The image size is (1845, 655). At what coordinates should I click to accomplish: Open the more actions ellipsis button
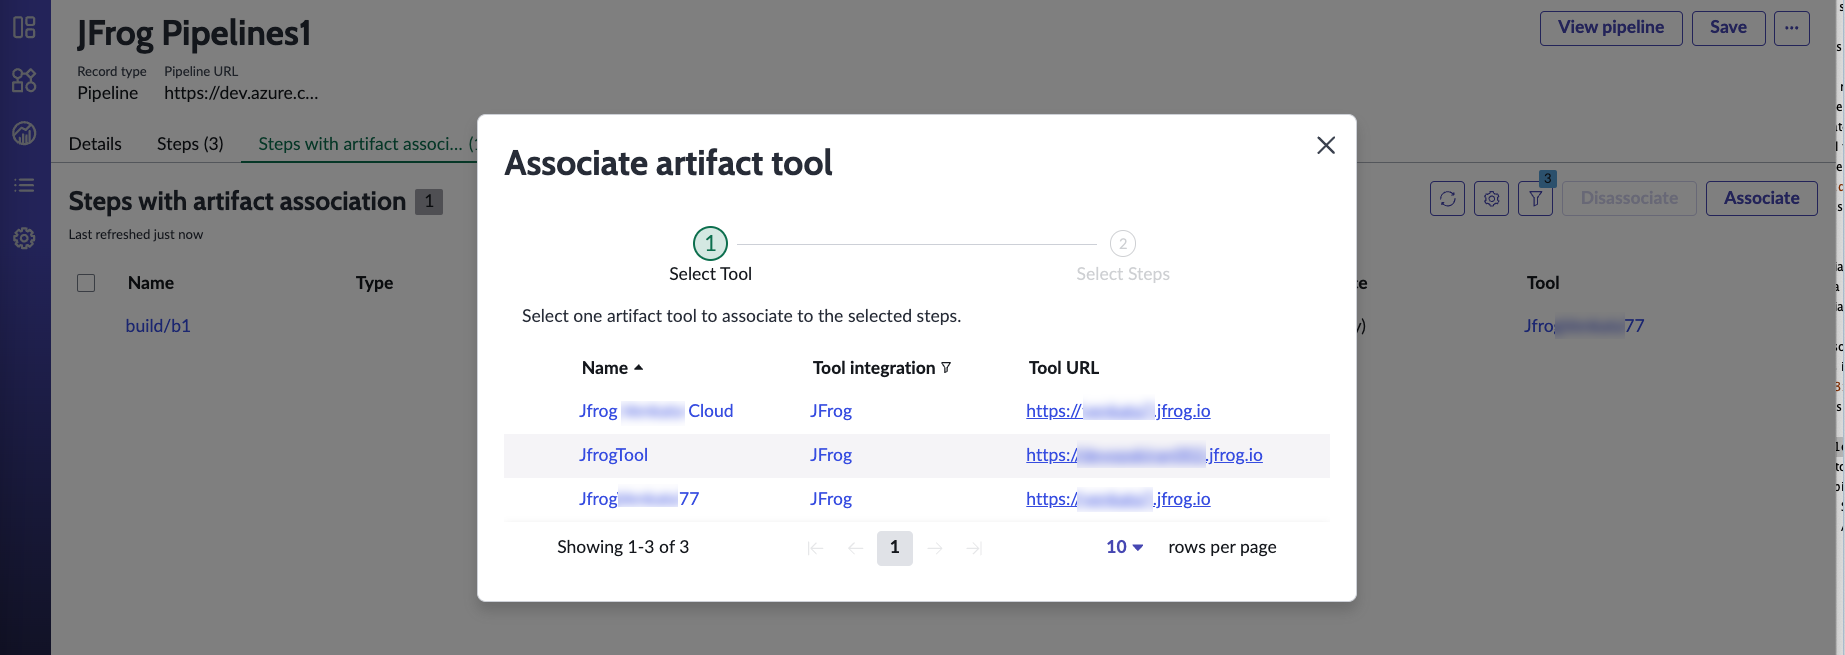click(x=1791, y=28)
